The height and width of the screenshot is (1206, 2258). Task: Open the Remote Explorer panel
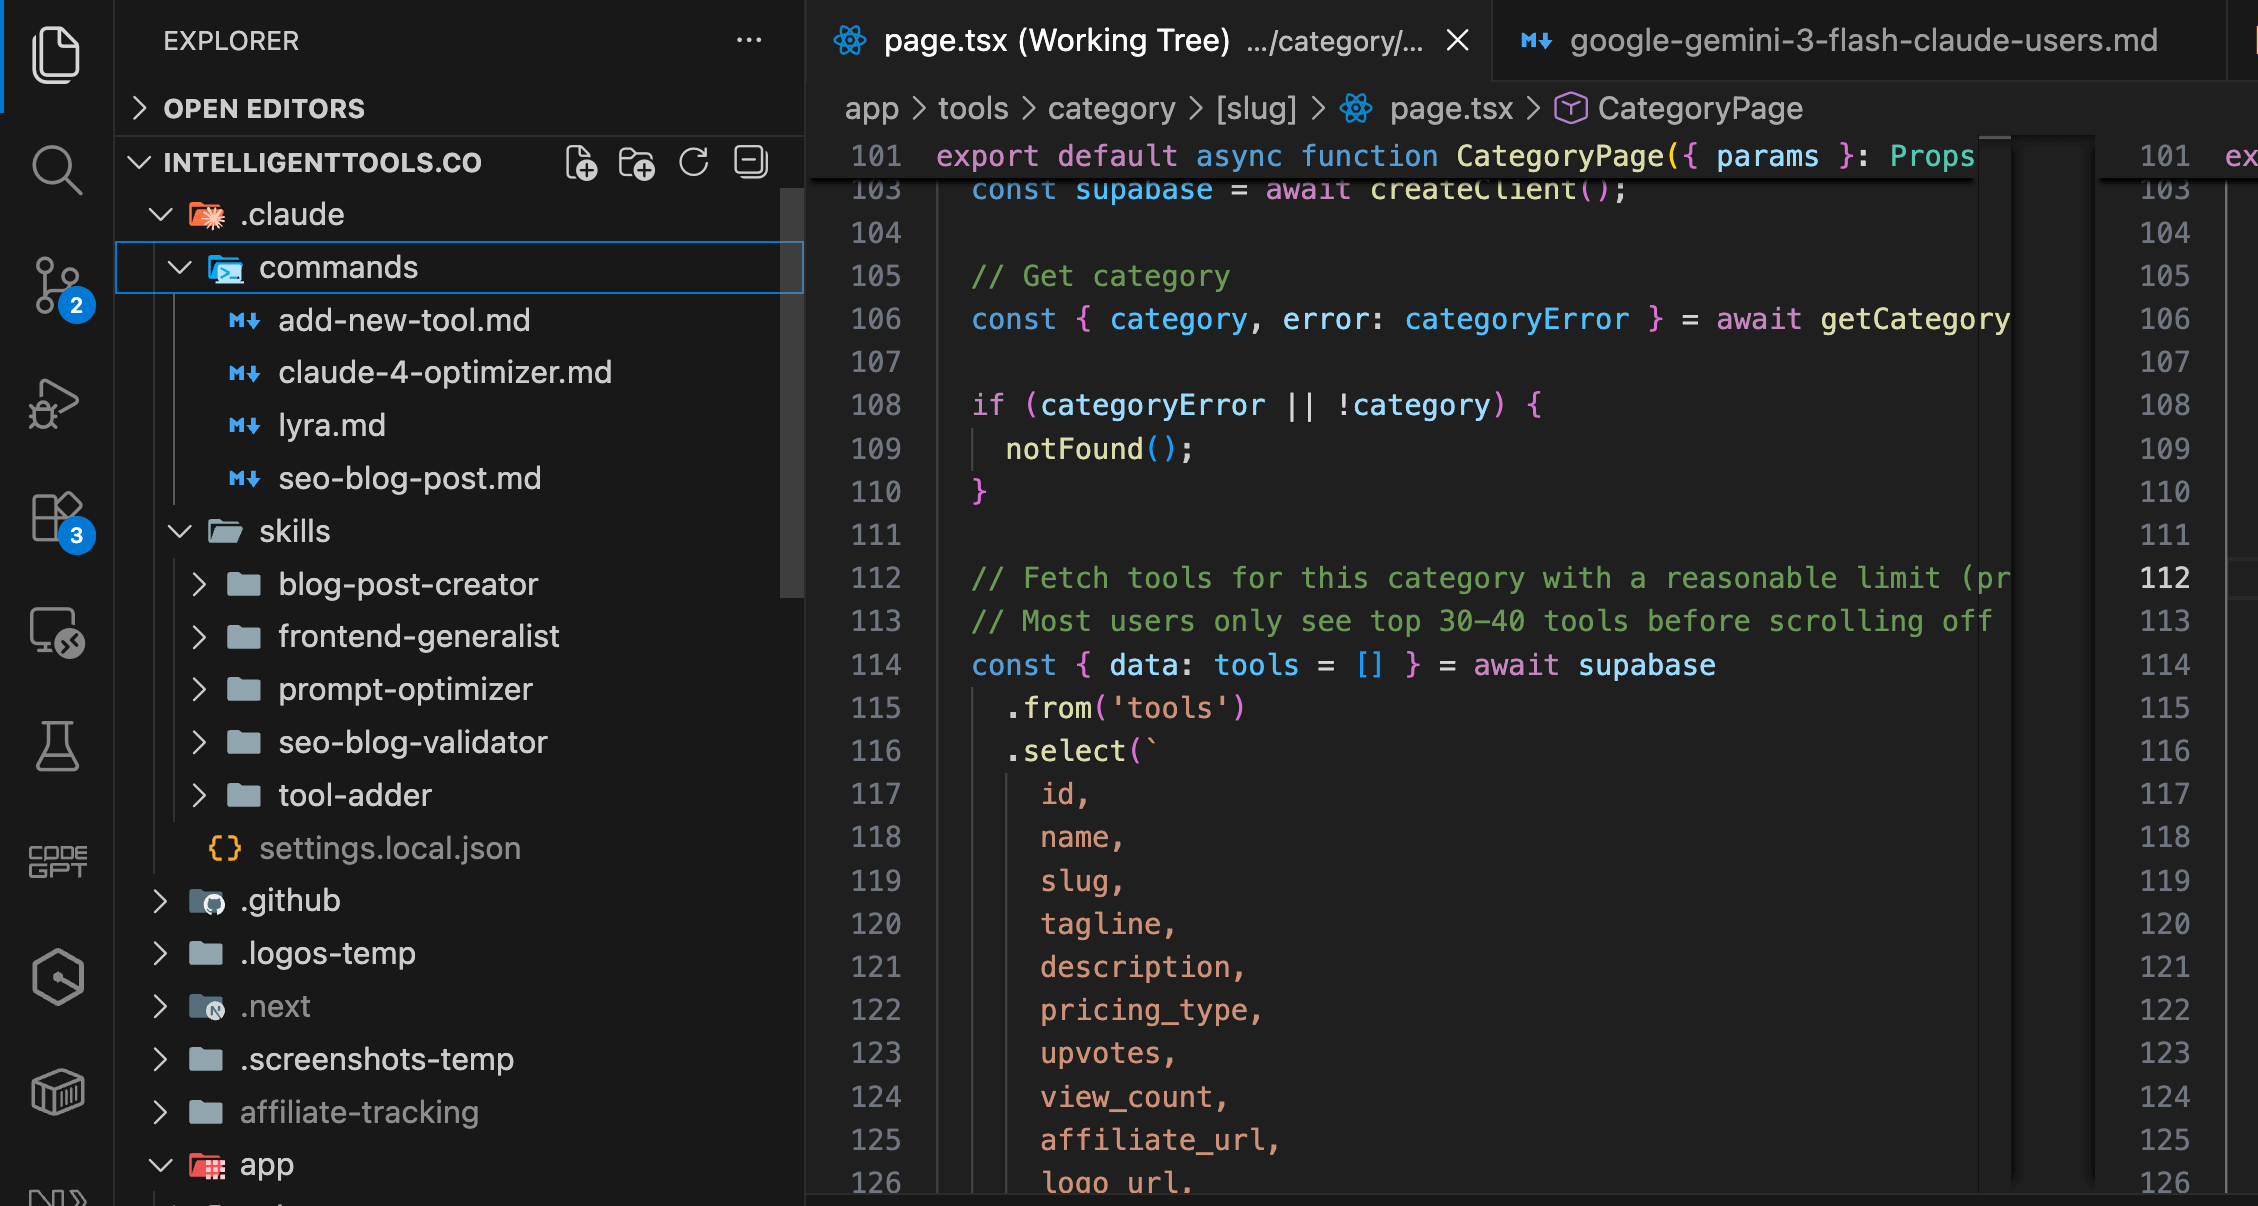pyautogui.click(x=57, y=632)
